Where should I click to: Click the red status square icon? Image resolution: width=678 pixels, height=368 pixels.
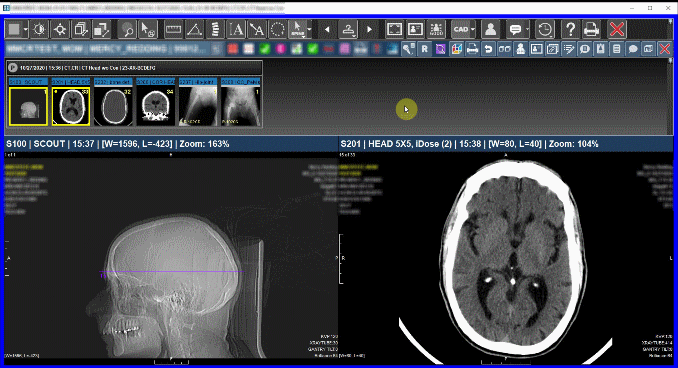click(x=233, y=49)
